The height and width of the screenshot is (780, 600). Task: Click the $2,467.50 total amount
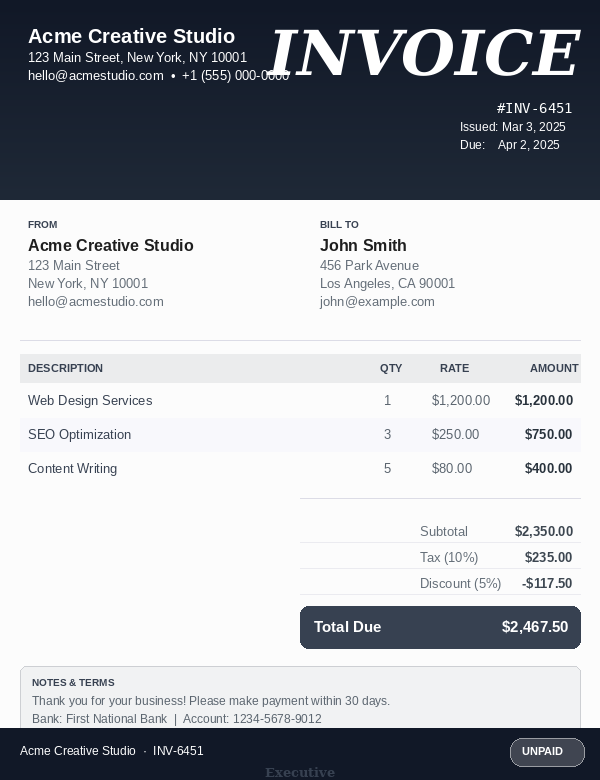click(535, 627)
